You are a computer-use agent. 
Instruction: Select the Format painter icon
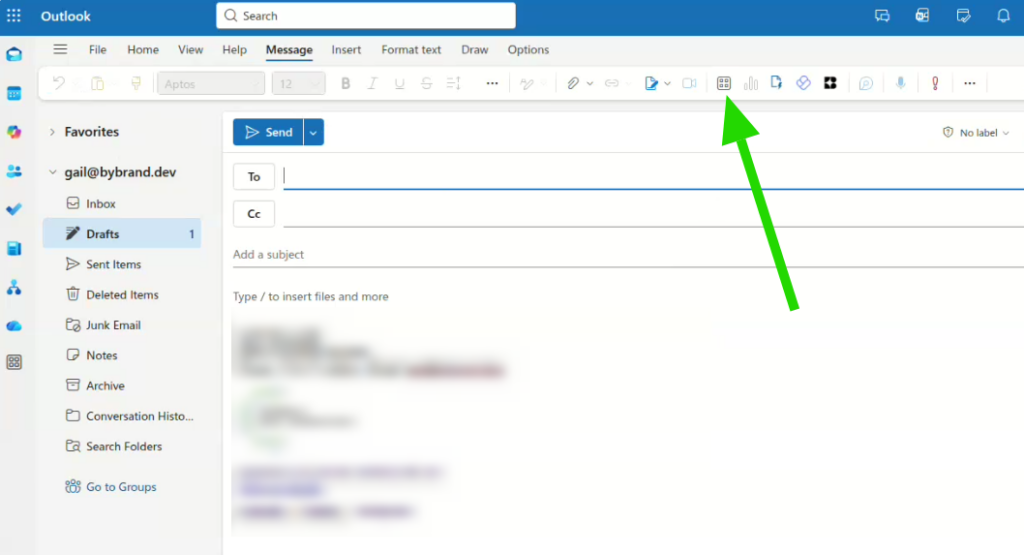136,84
